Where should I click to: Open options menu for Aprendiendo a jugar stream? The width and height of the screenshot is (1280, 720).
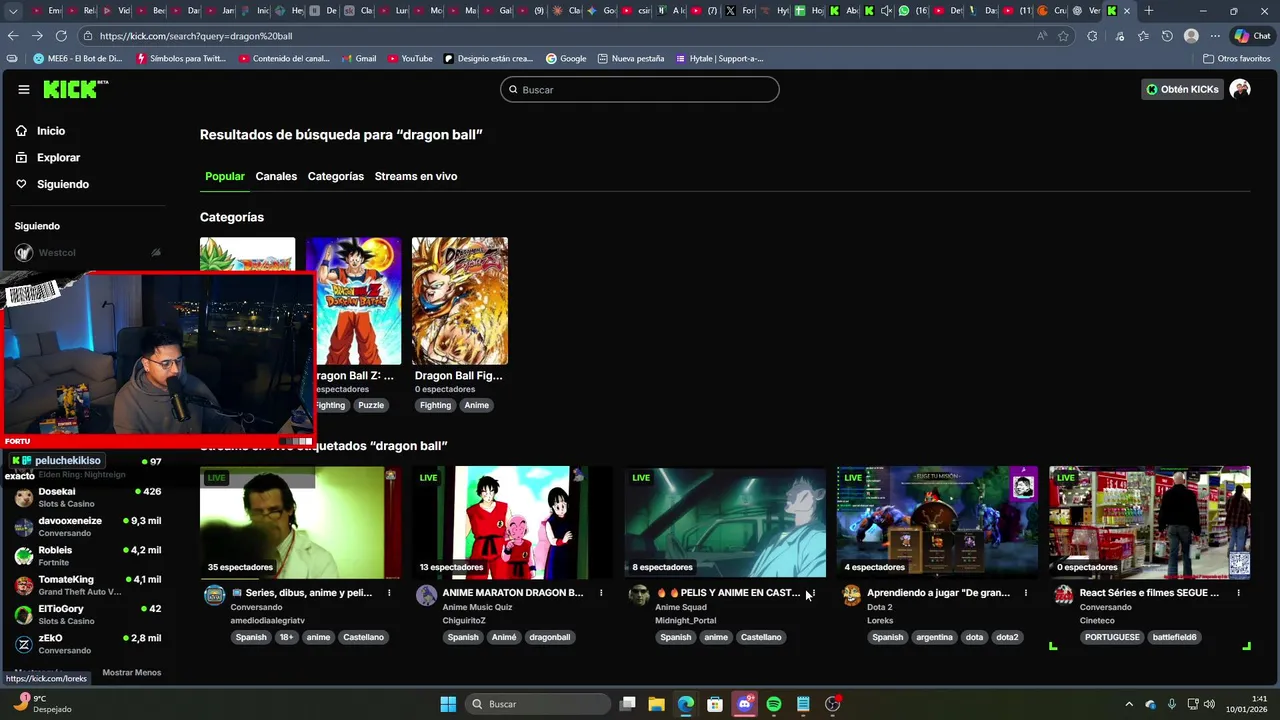[x=1026, y=593]
